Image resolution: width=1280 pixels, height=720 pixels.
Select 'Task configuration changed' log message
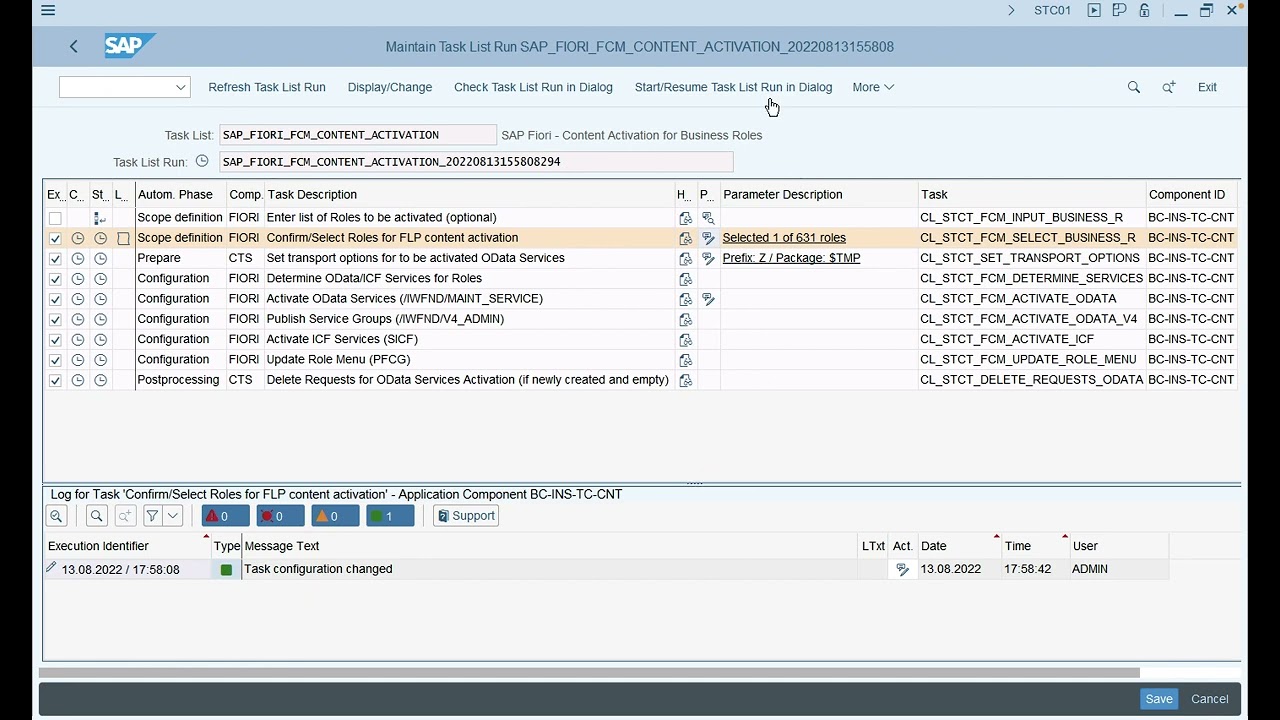[x=318, y=569]
